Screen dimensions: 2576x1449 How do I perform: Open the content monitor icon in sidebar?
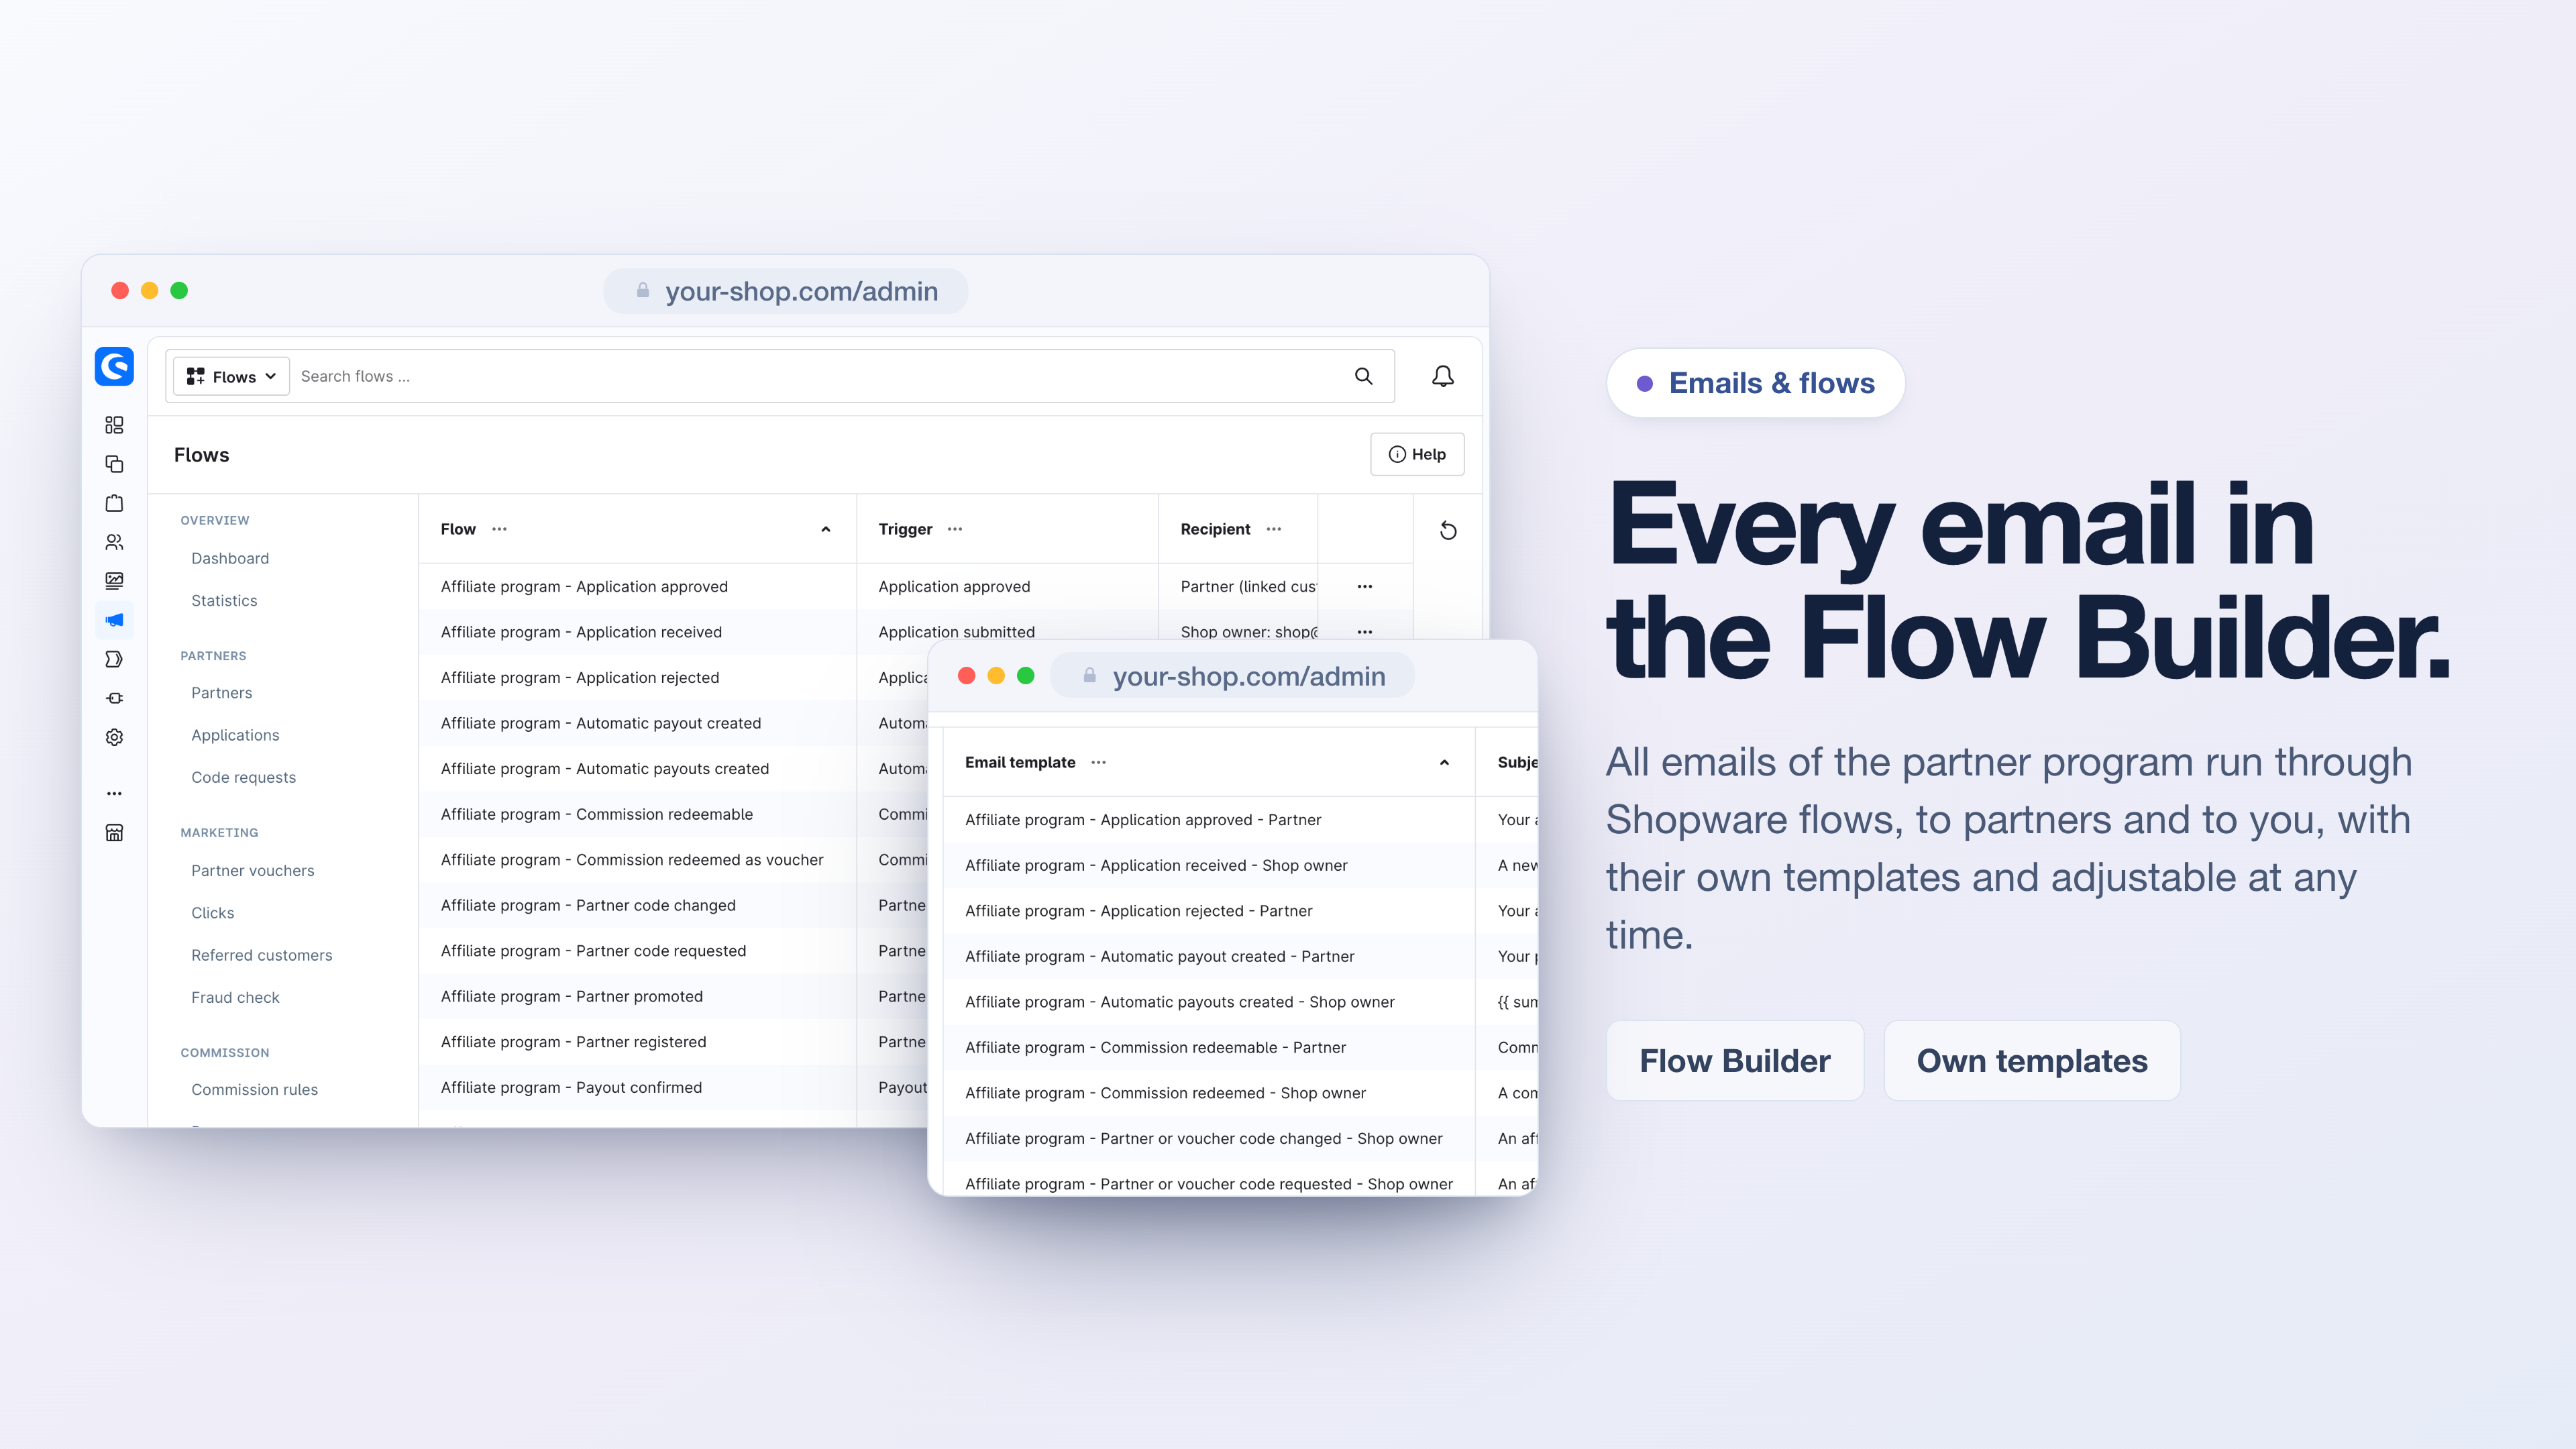tap(114, 581)
